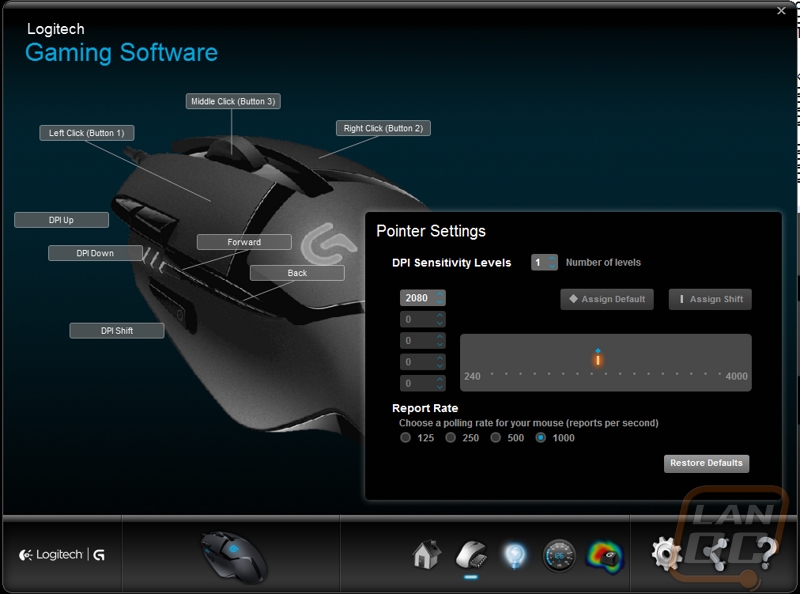Click the Back button label

(297, 273)
